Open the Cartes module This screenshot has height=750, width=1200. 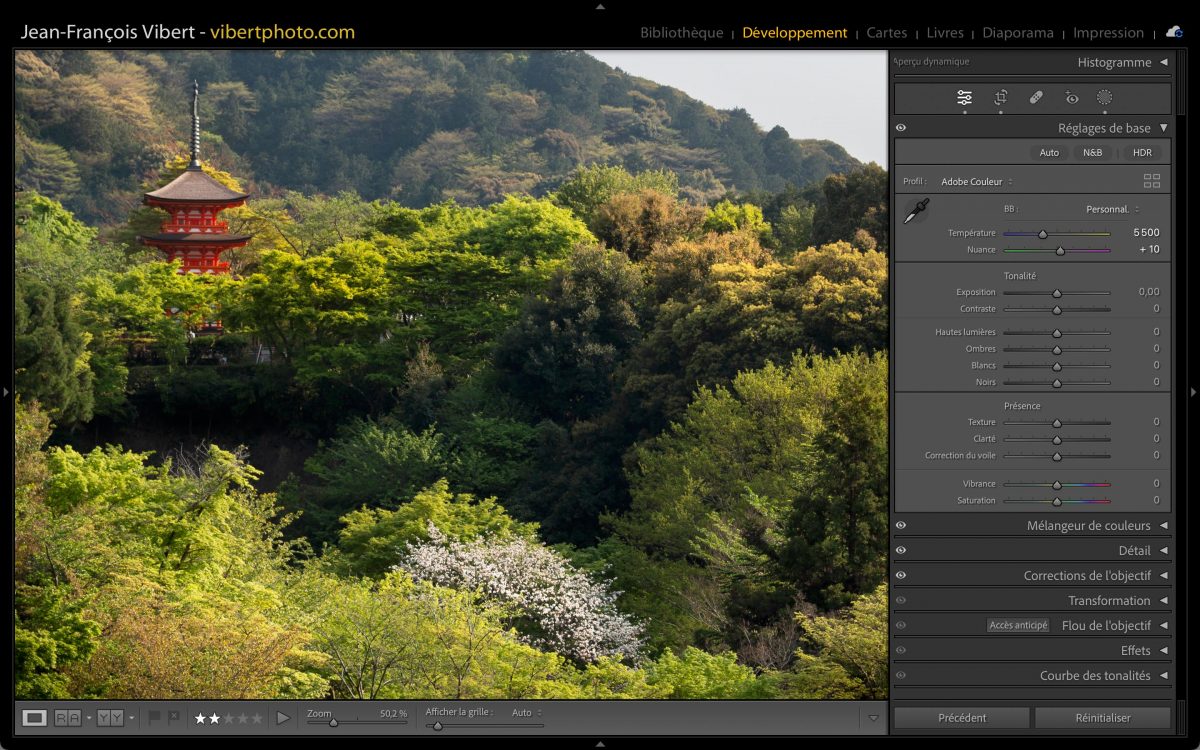886,33
